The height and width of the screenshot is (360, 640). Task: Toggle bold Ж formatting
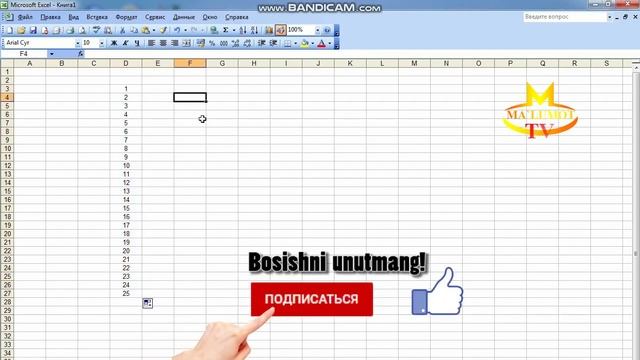(x=114, y=43)
